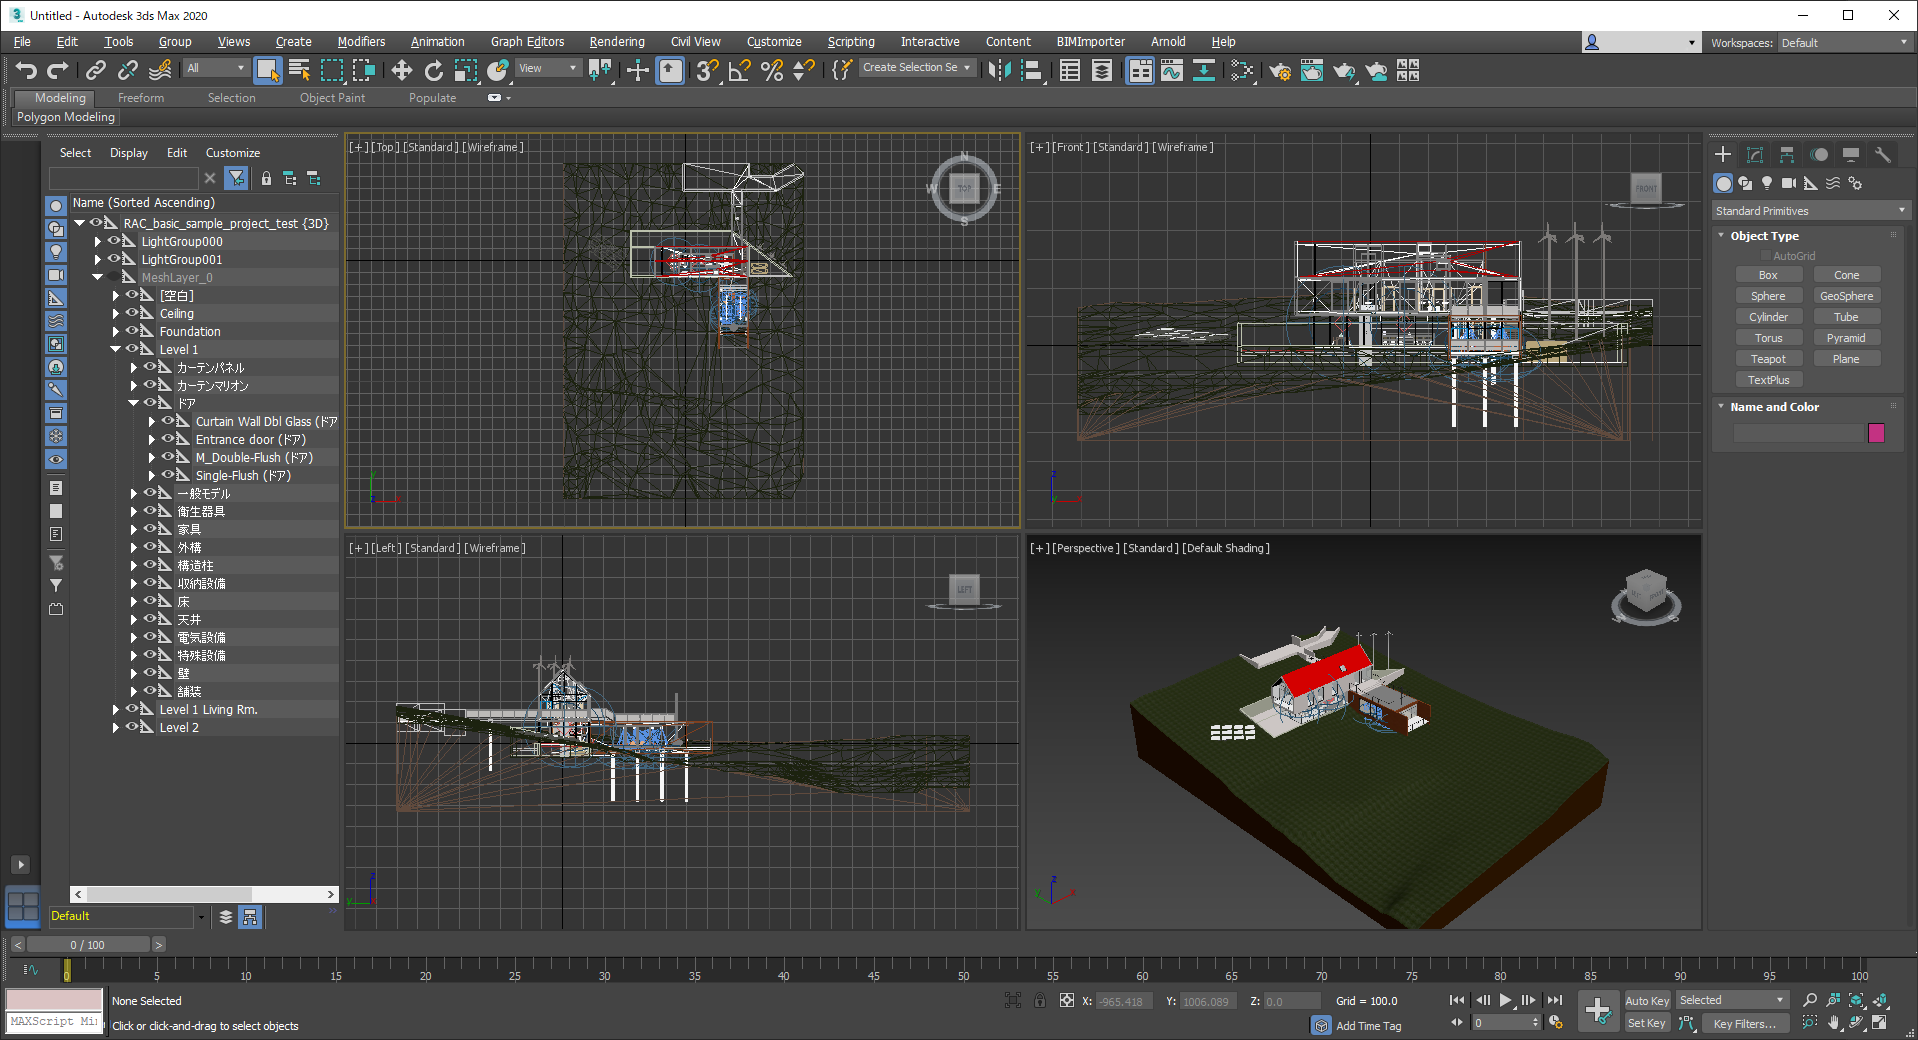
Task: Switch to the Modify command panel tab
Action: (1754, 155)
